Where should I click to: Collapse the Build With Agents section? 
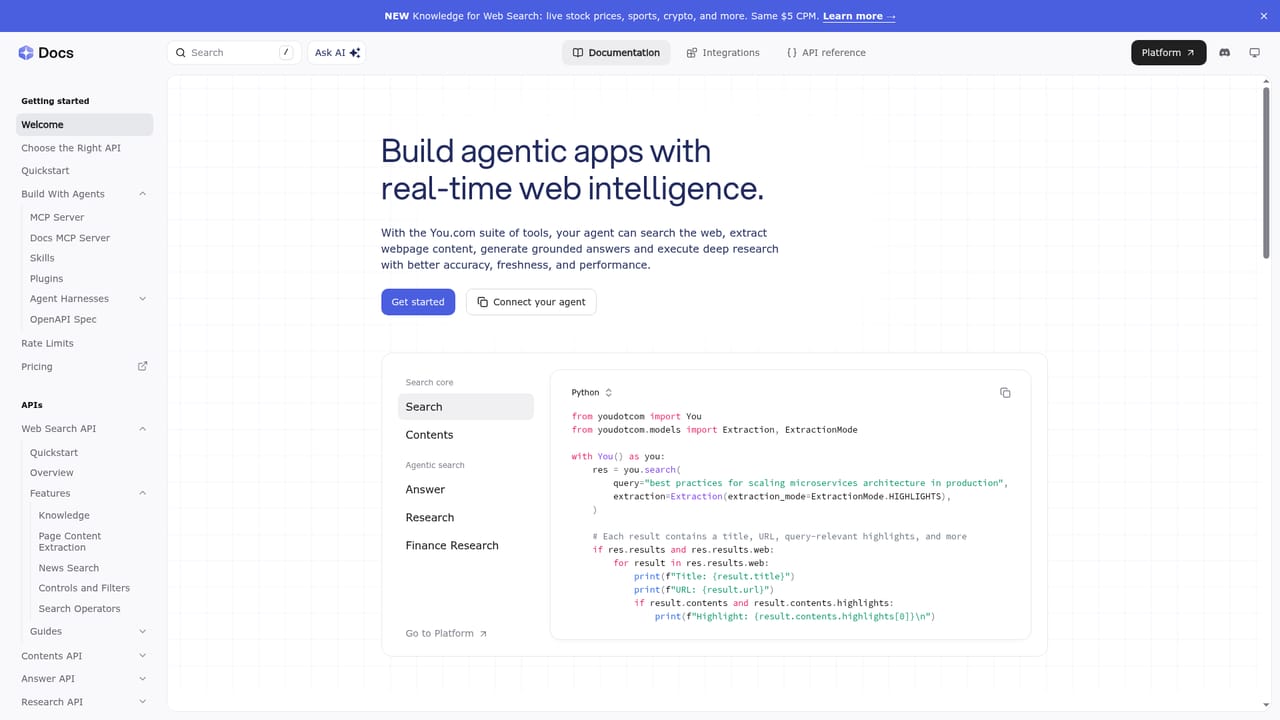tap(142, 194)
